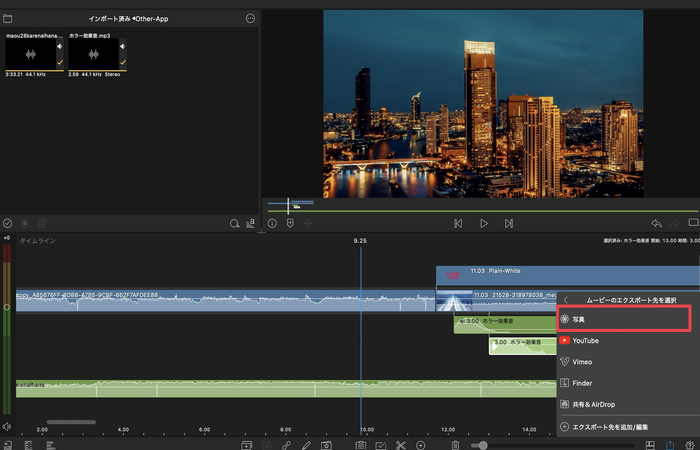The image size is (700, 450).
Task: Open the library source folder icon
Action: 8,18
